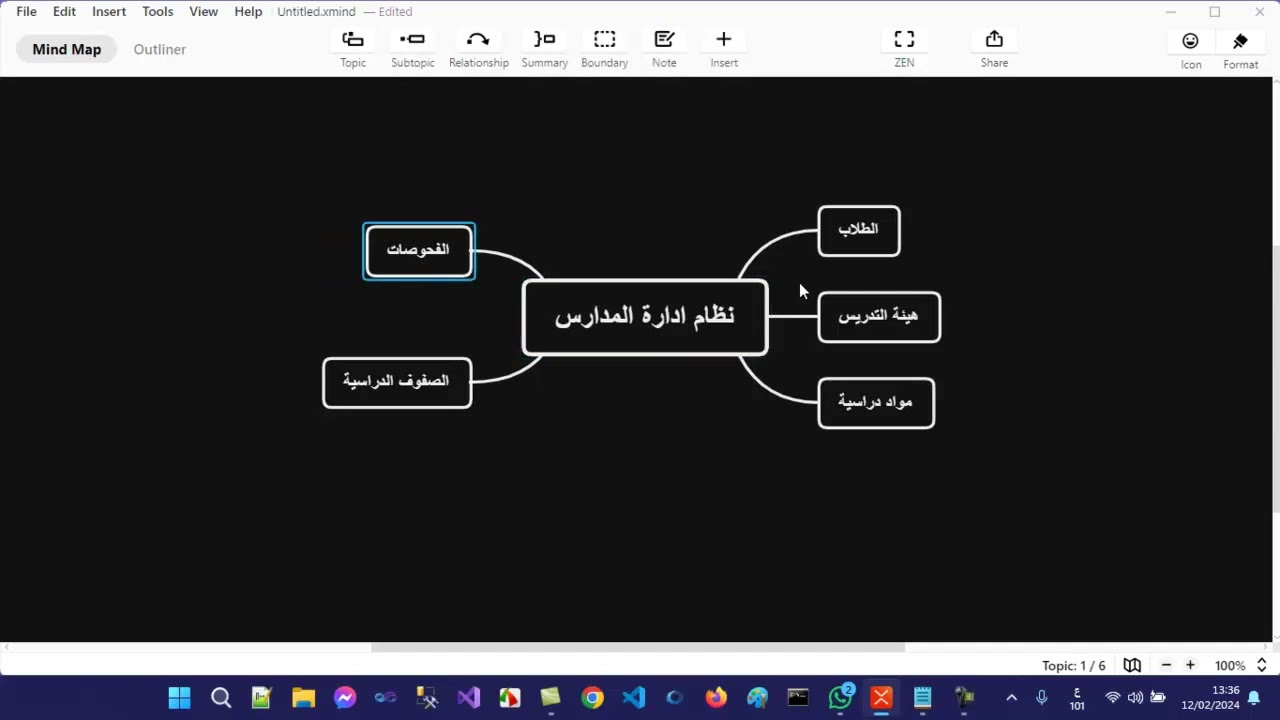Switch to Outliner view
This screenshot has height=720, width=1280.
(x=160, y=49)
